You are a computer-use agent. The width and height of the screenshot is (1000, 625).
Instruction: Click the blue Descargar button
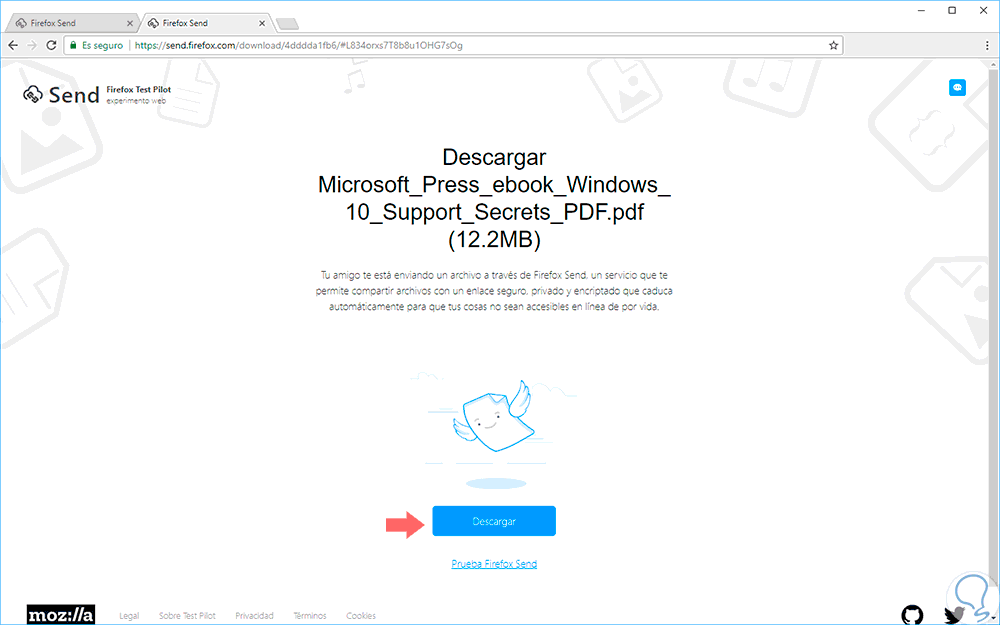[x=494, y=521]
